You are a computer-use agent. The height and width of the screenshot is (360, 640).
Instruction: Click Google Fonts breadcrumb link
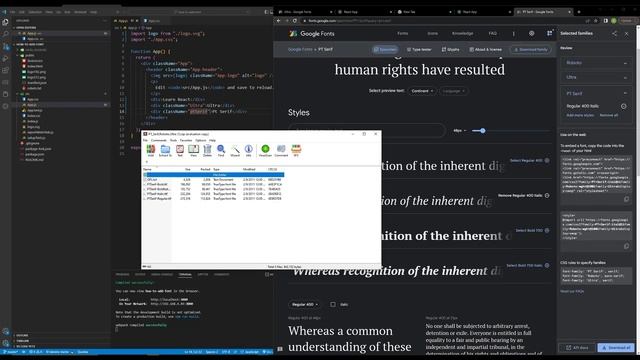point(300,49)
